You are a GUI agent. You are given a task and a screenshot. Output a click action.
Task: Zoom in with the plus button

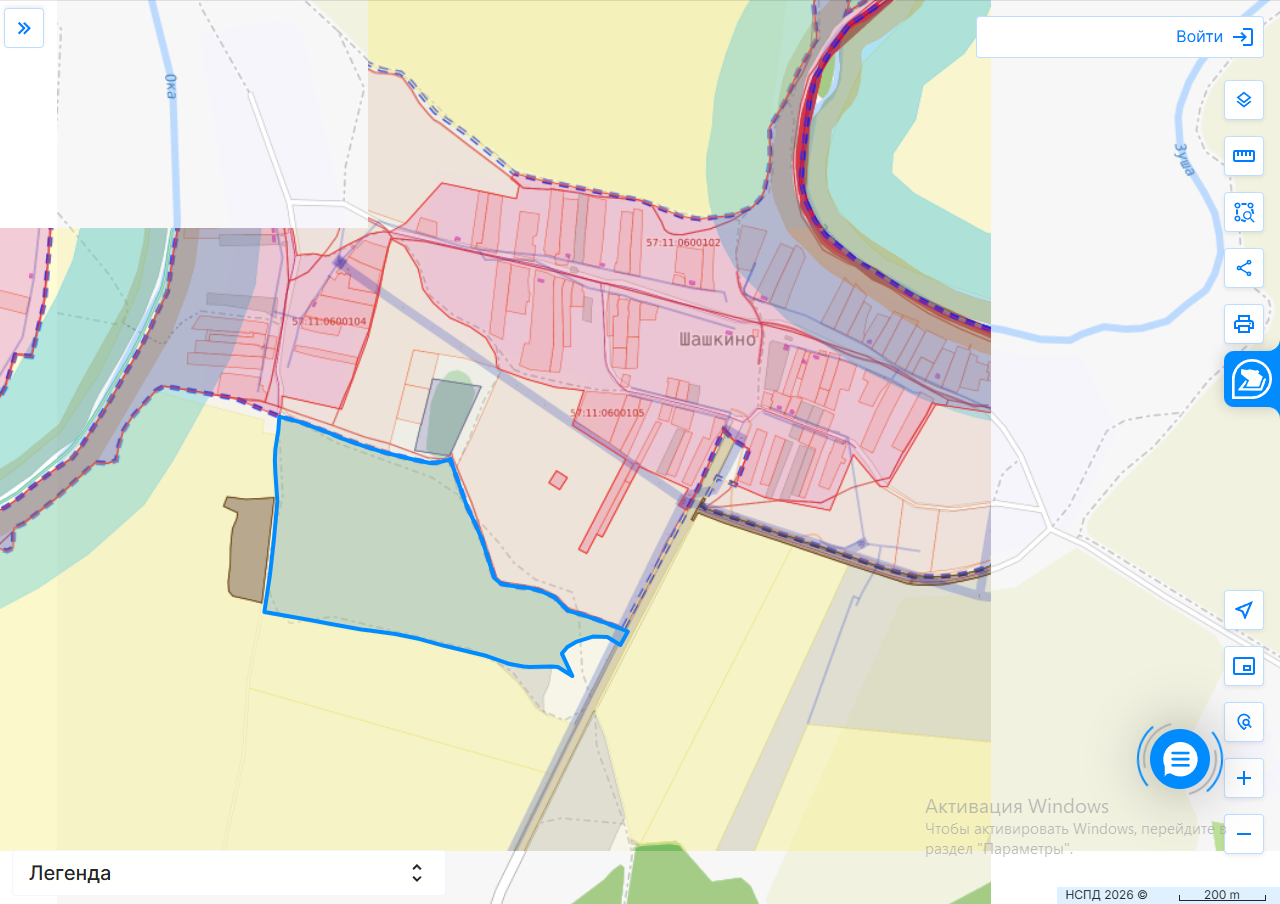pos(1244,778)
